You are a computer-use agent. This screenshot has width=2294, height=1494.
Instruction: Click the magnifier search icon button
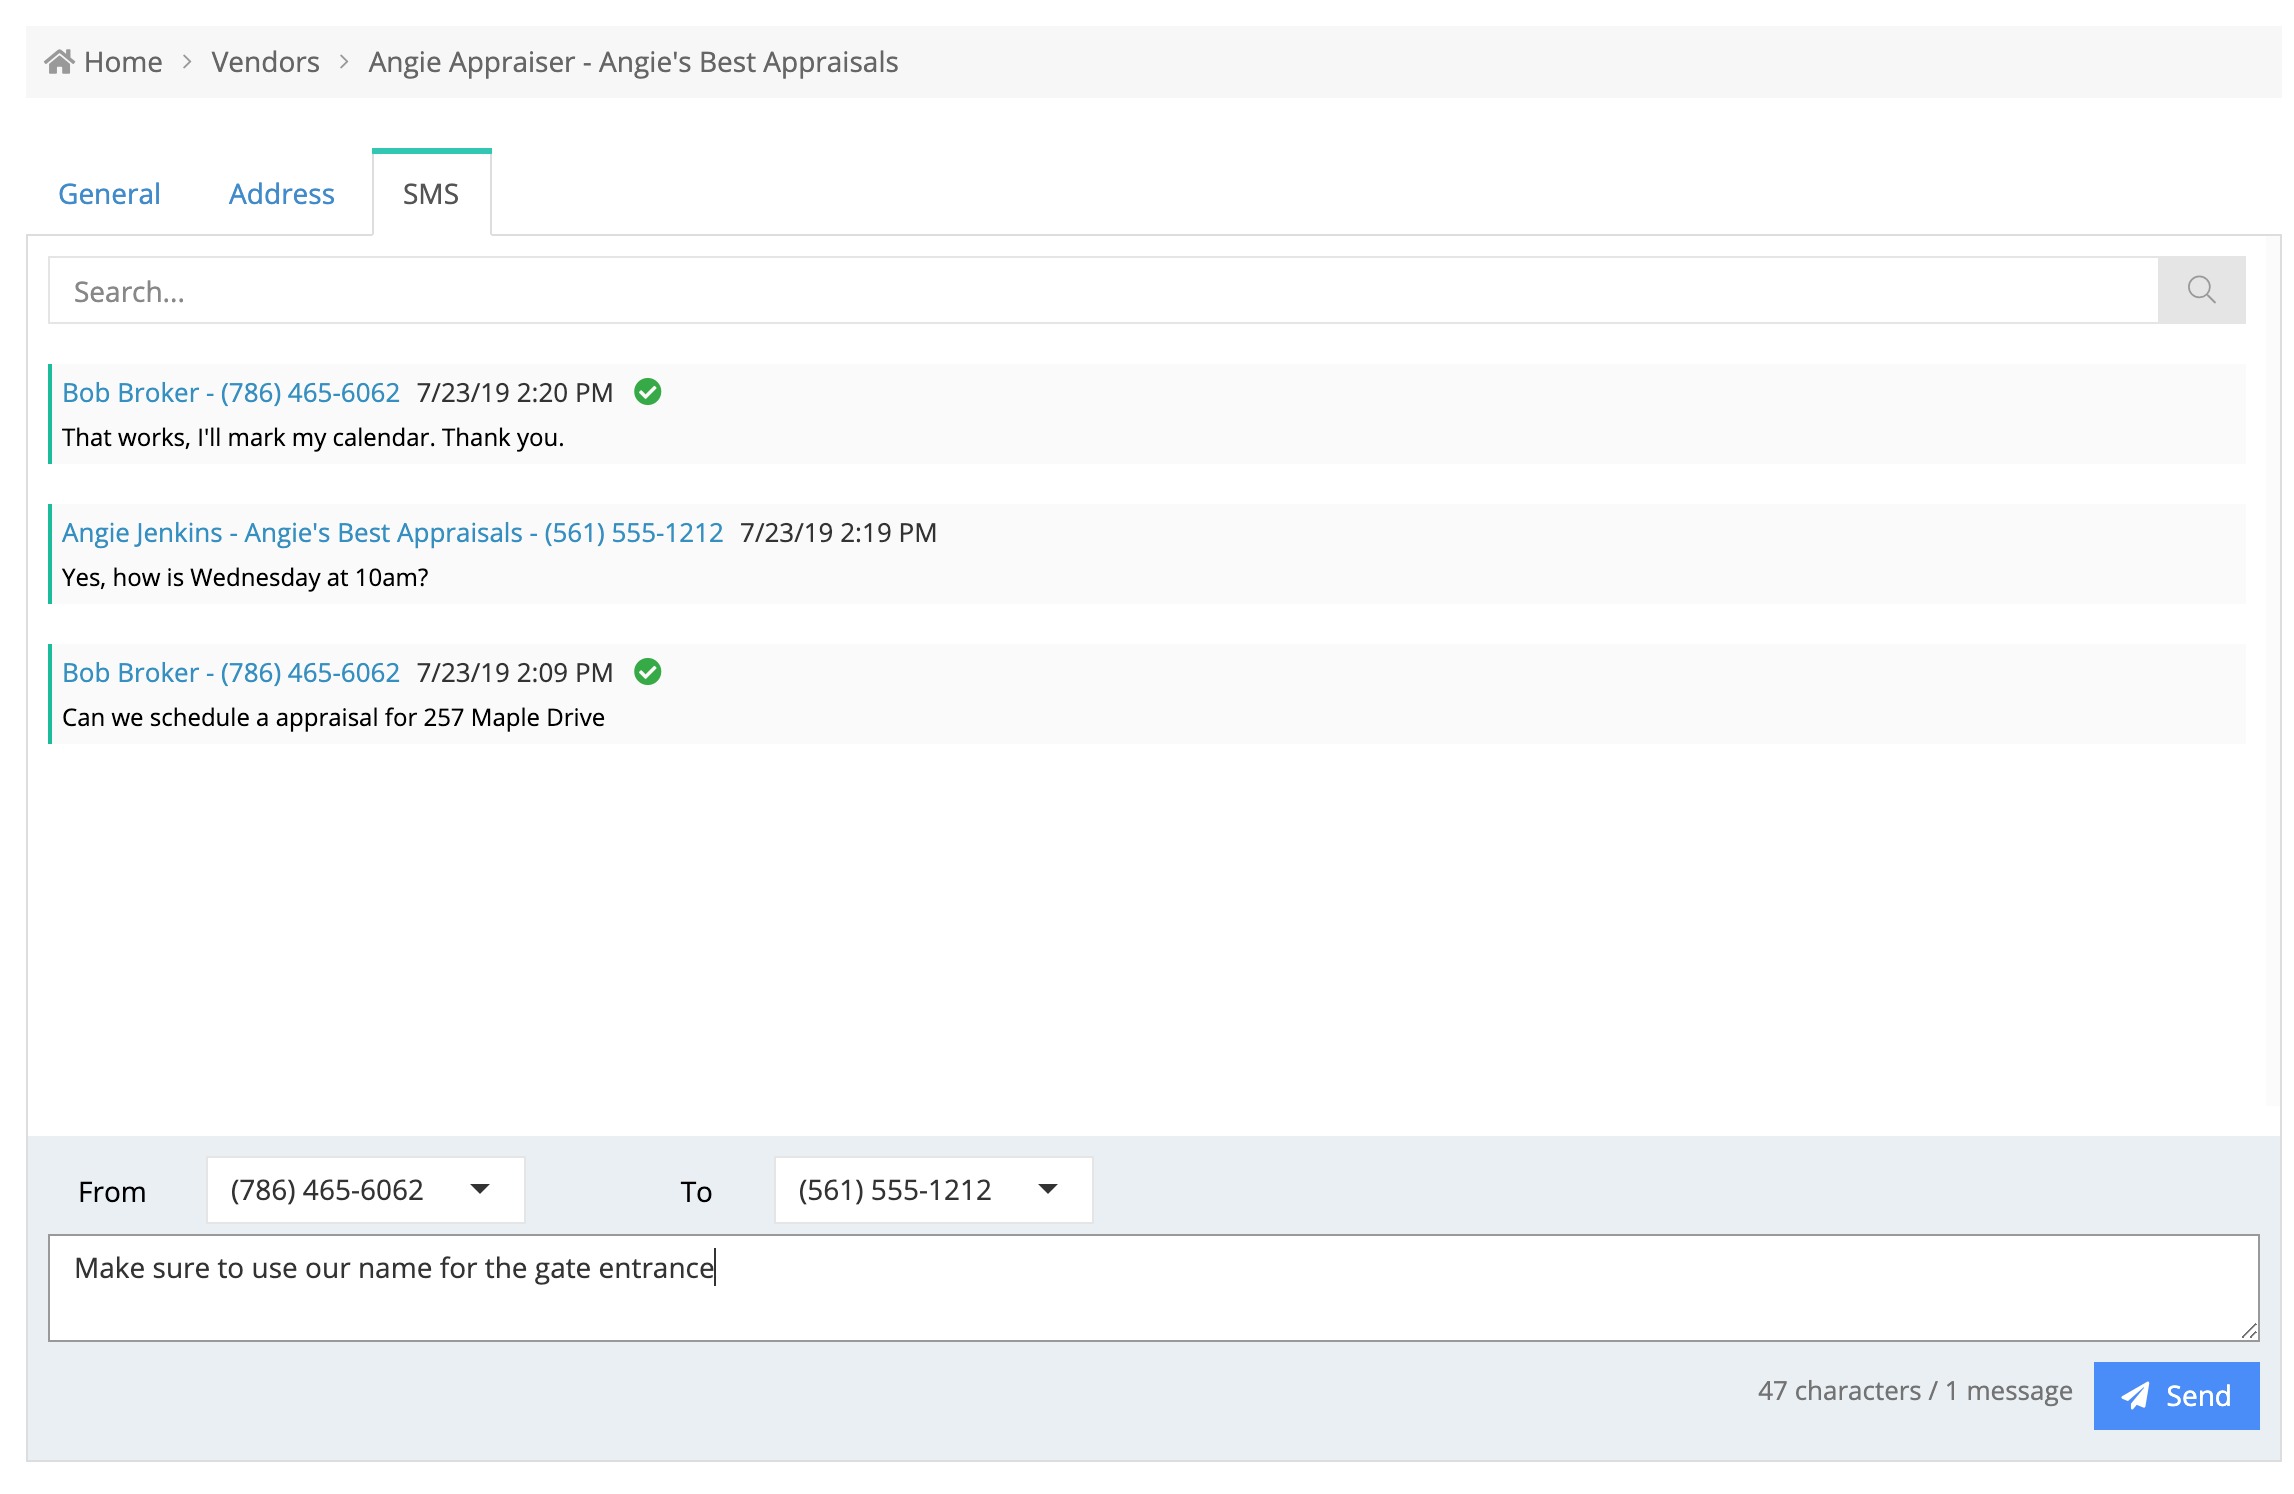(x=2200, y=290)
